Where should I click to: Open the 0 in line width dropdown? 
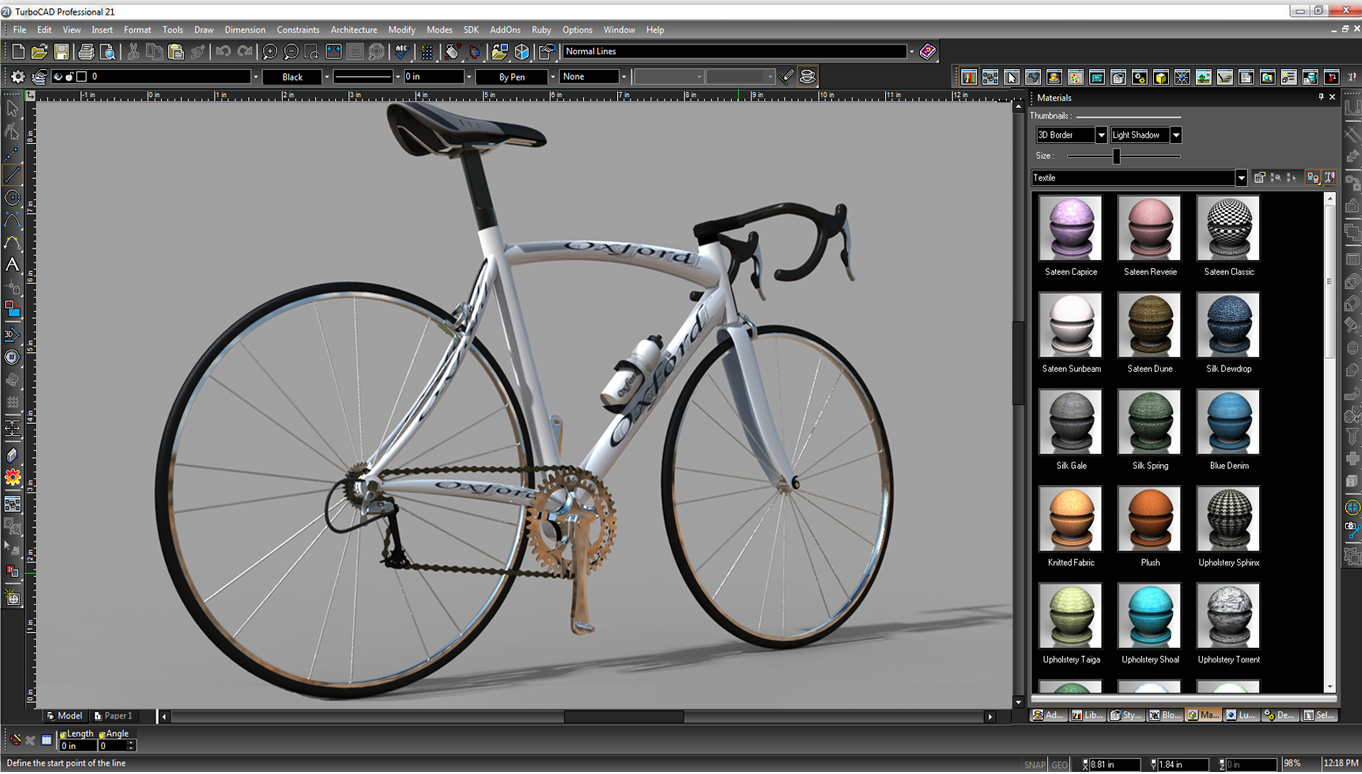(x=468, y=77)
